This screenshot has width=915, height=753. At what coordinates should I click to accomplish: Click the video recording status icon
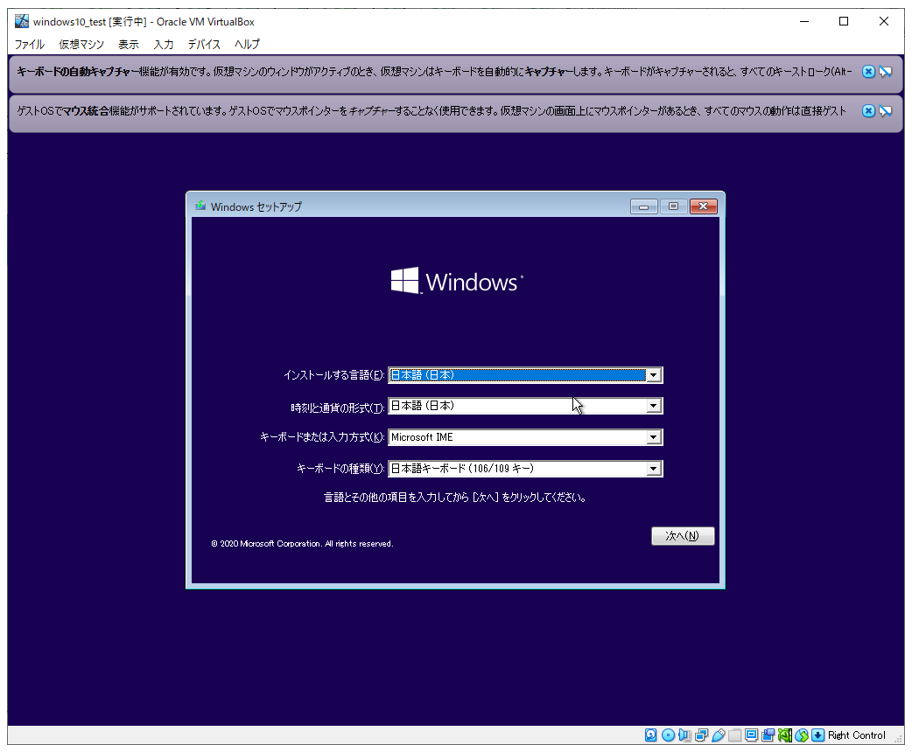tap(768, 735)
